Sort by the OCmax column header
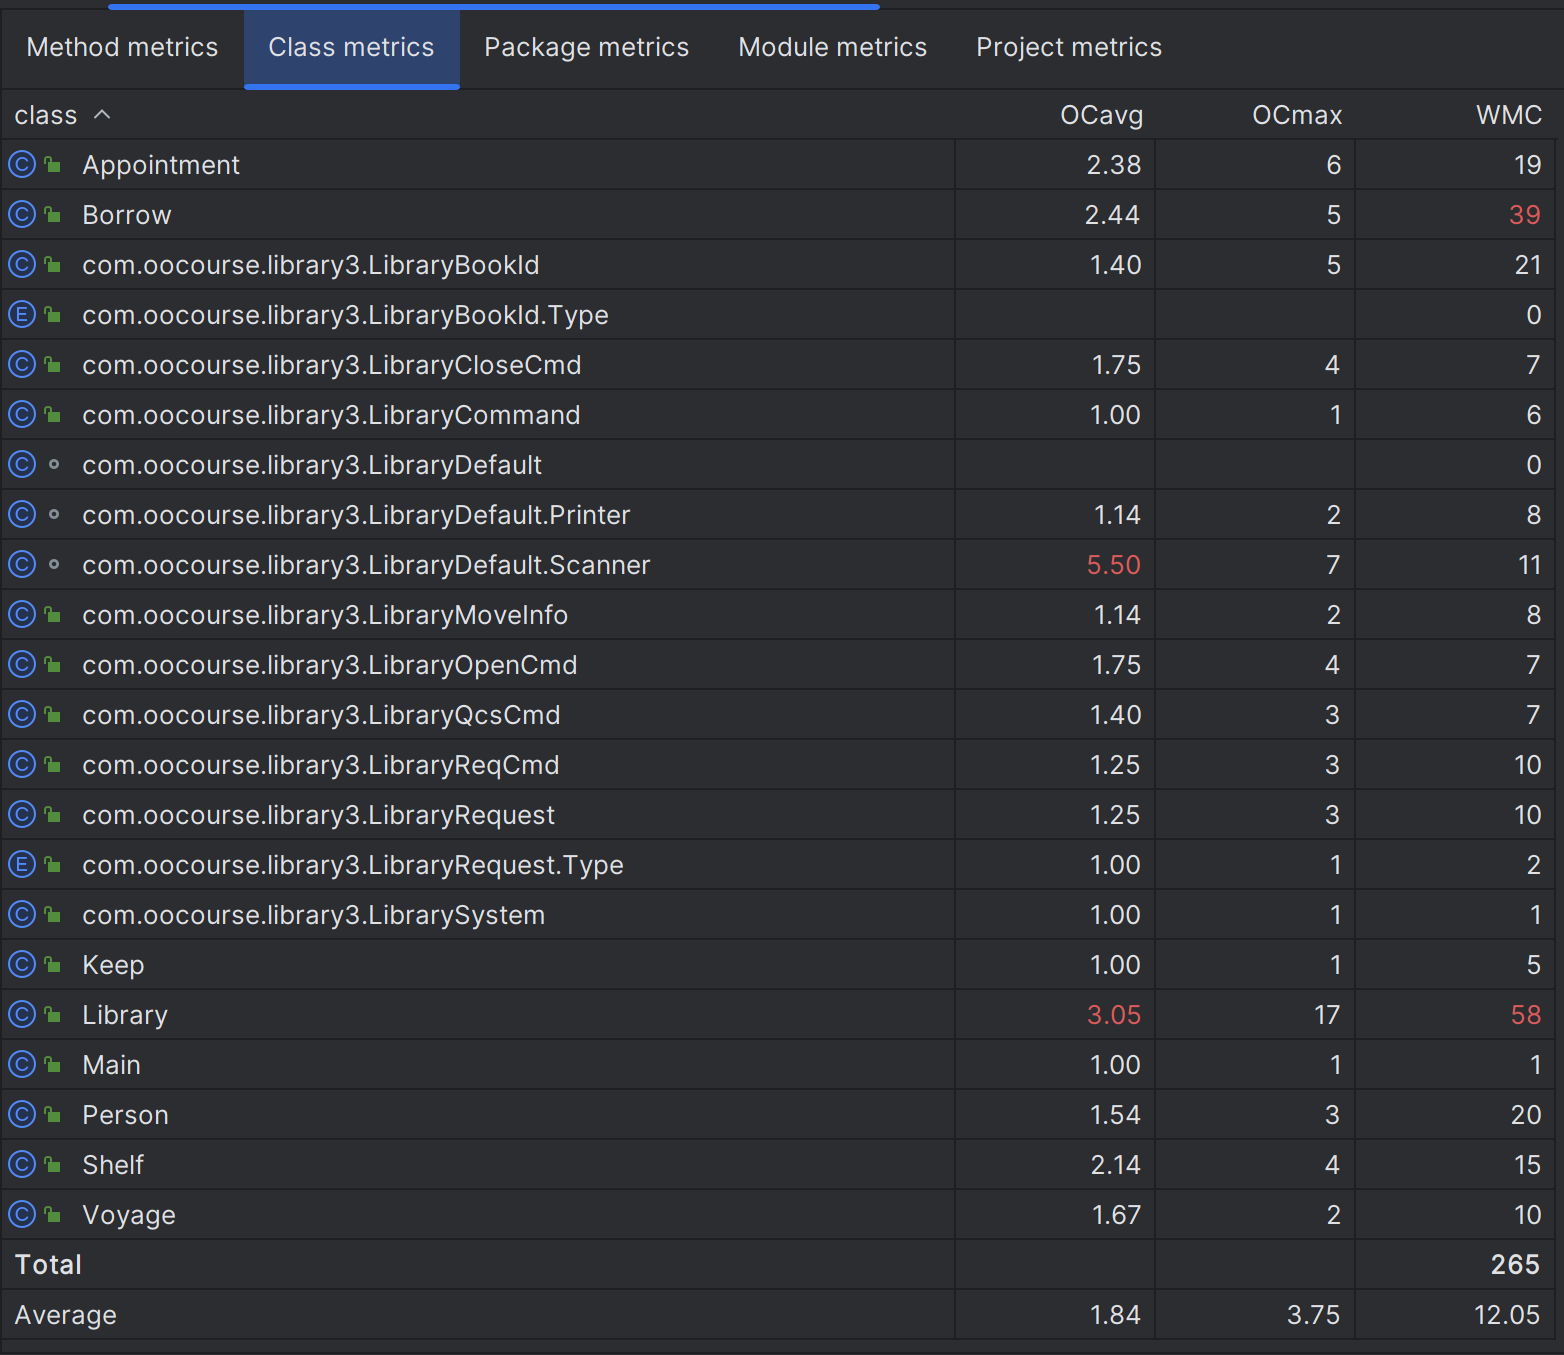Screen dimensions: 1564x1355 (1297, 115)
